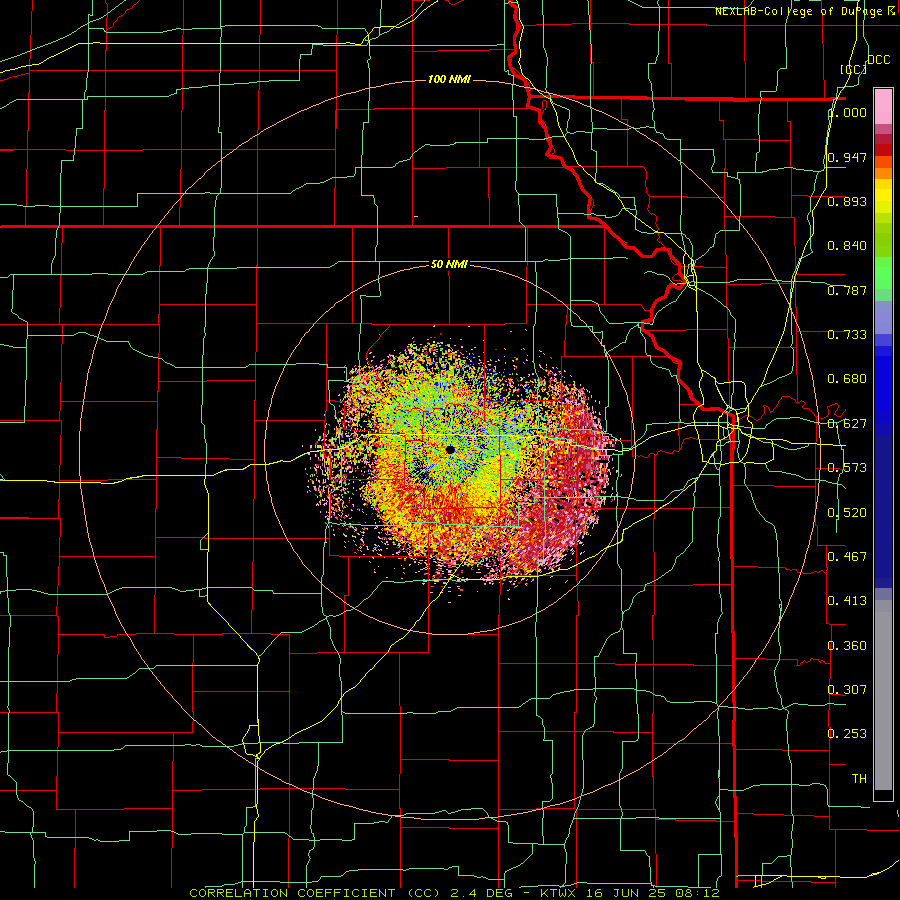
Task: Click the Correlation Coefficient caption at the bottom
Action: point(455,893)
